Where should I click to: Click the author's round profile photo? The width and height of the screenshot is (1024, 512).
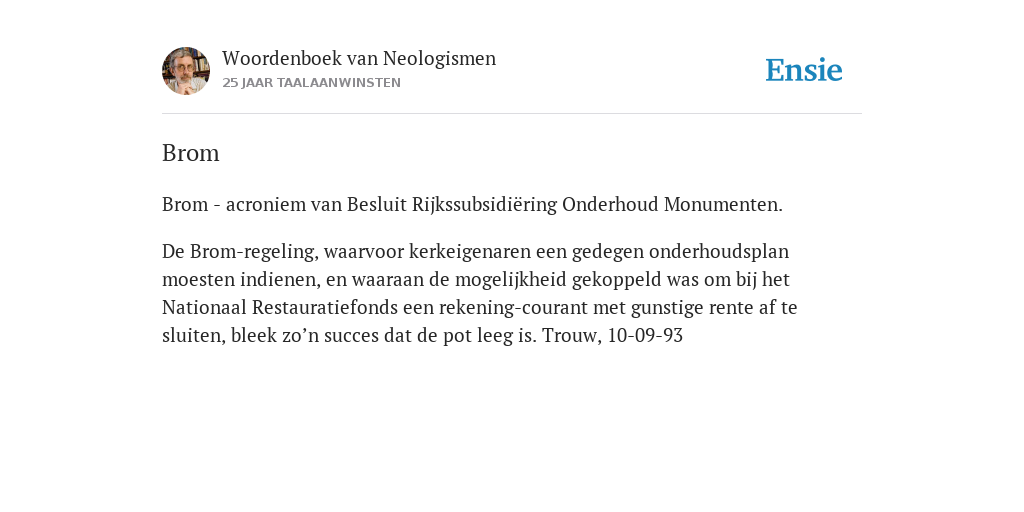pyautogui.click(x=186, y=71)
